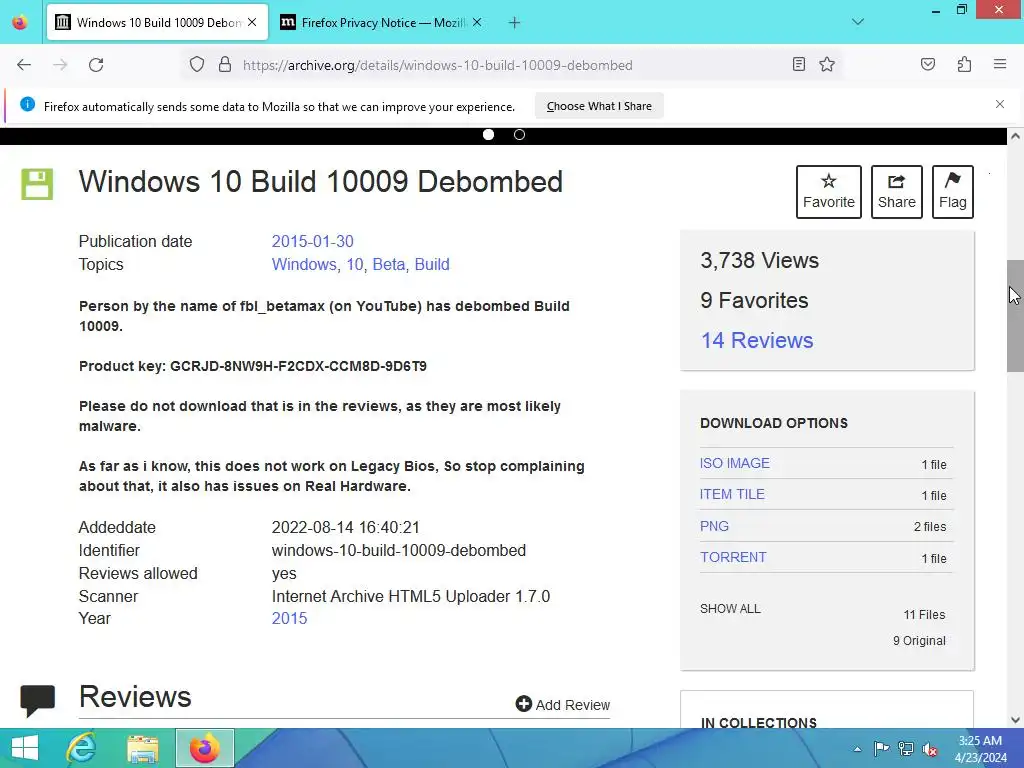Open muted volume tray icon

(930, 749)
